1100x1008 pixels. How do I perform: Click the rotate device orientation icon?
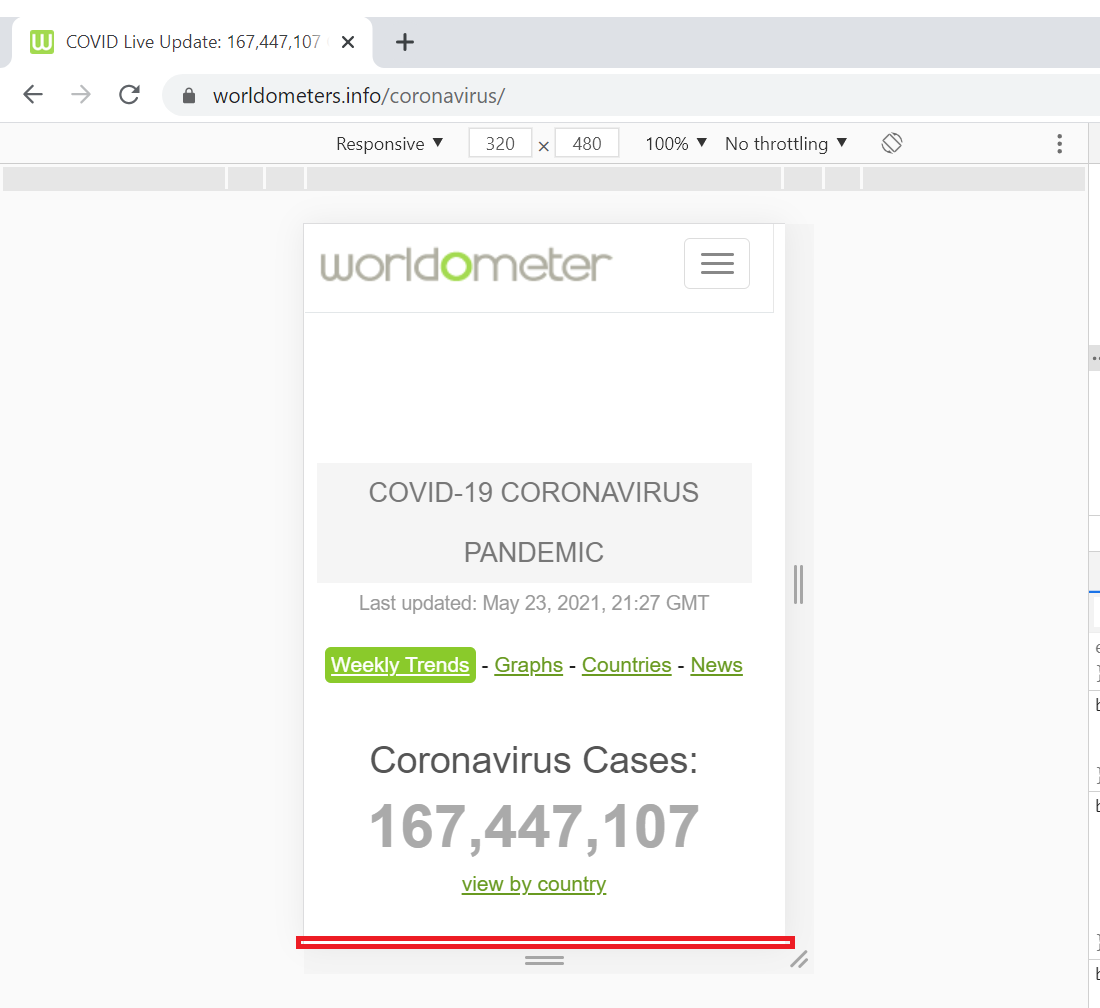point(892,143)
